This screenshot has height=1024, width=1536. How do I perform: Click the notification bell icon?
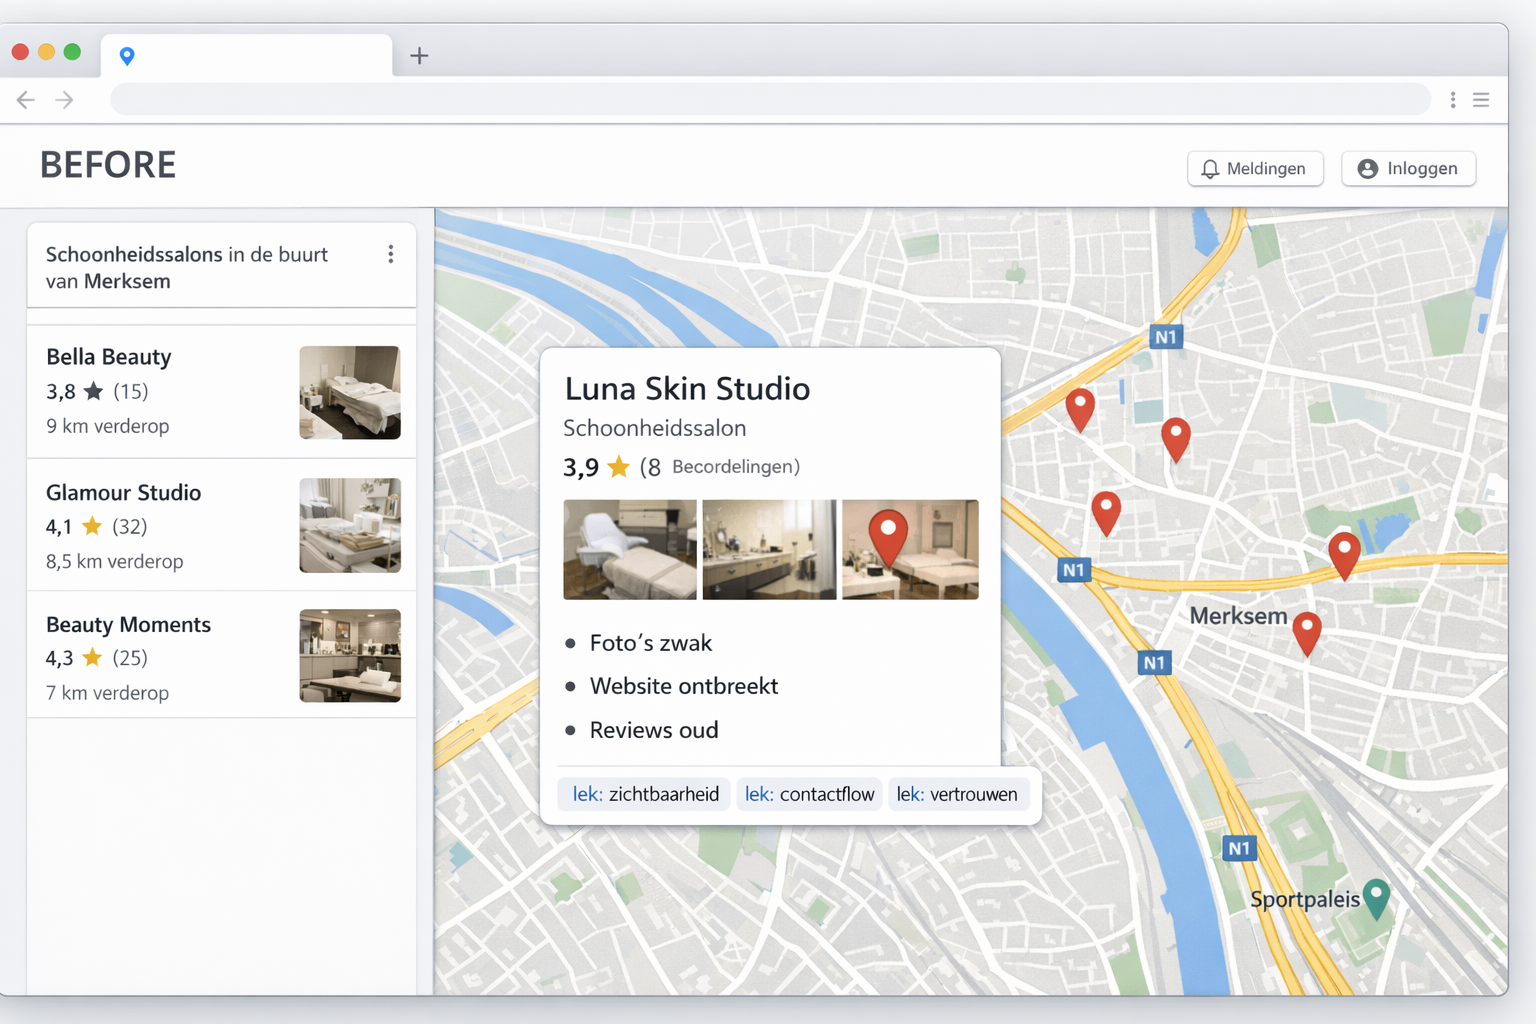[x=1211, y=169]
